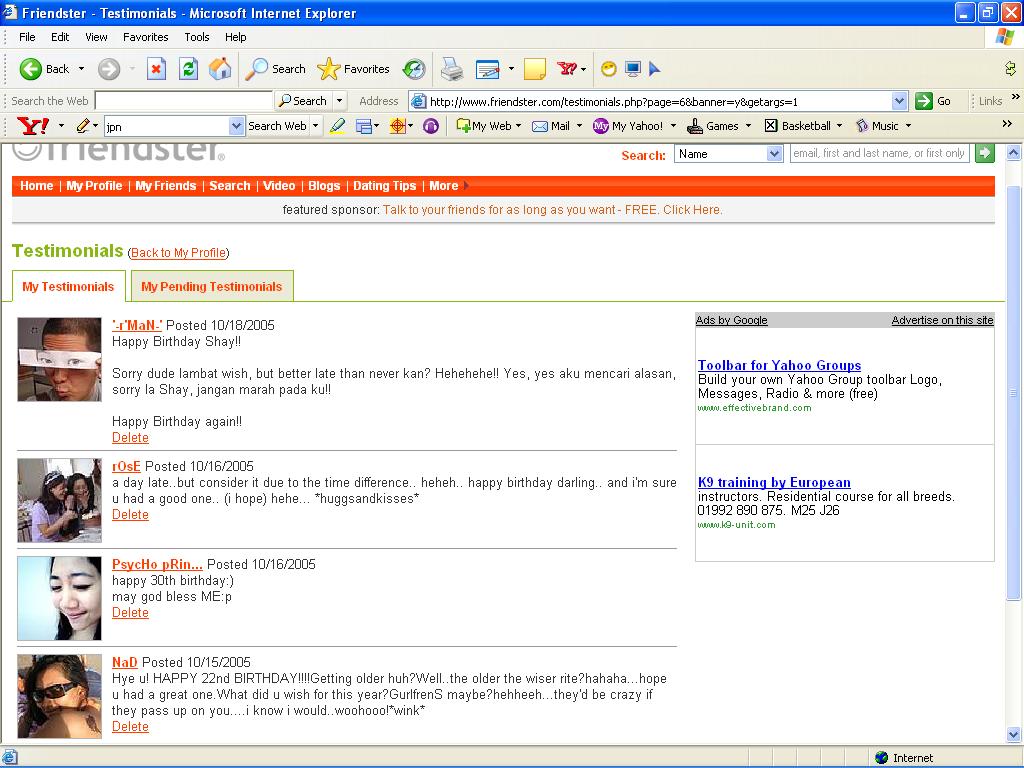Follow the Back to My Profile link

178,253
